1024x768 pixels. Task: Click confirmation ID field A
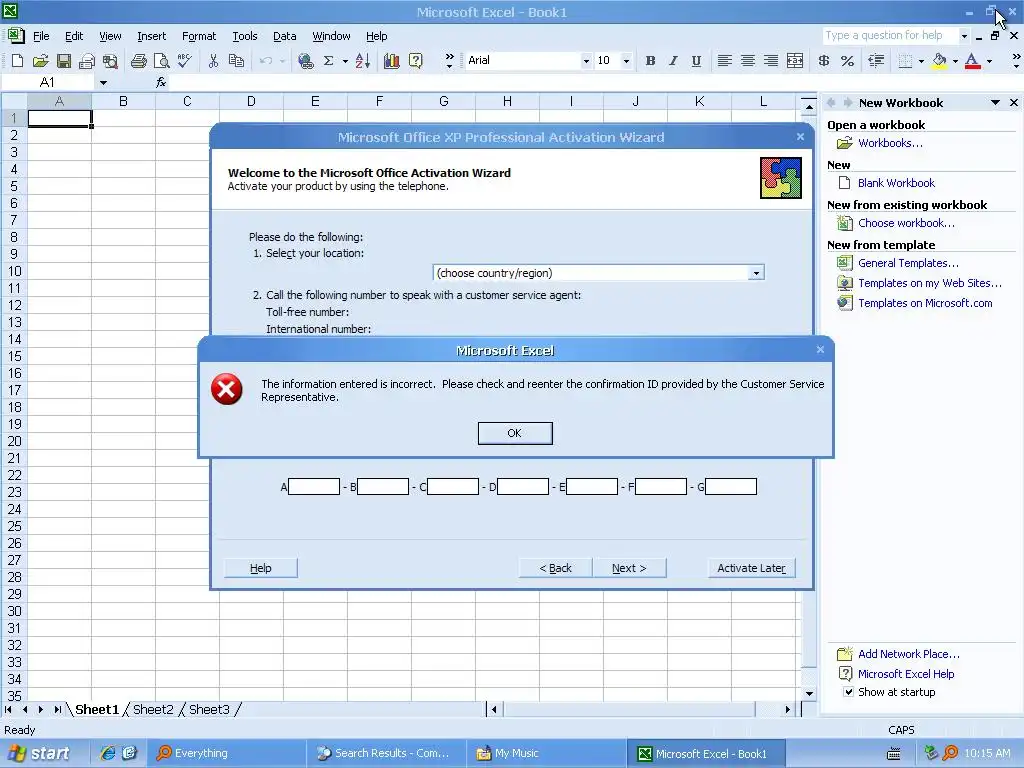pos(314,487)
